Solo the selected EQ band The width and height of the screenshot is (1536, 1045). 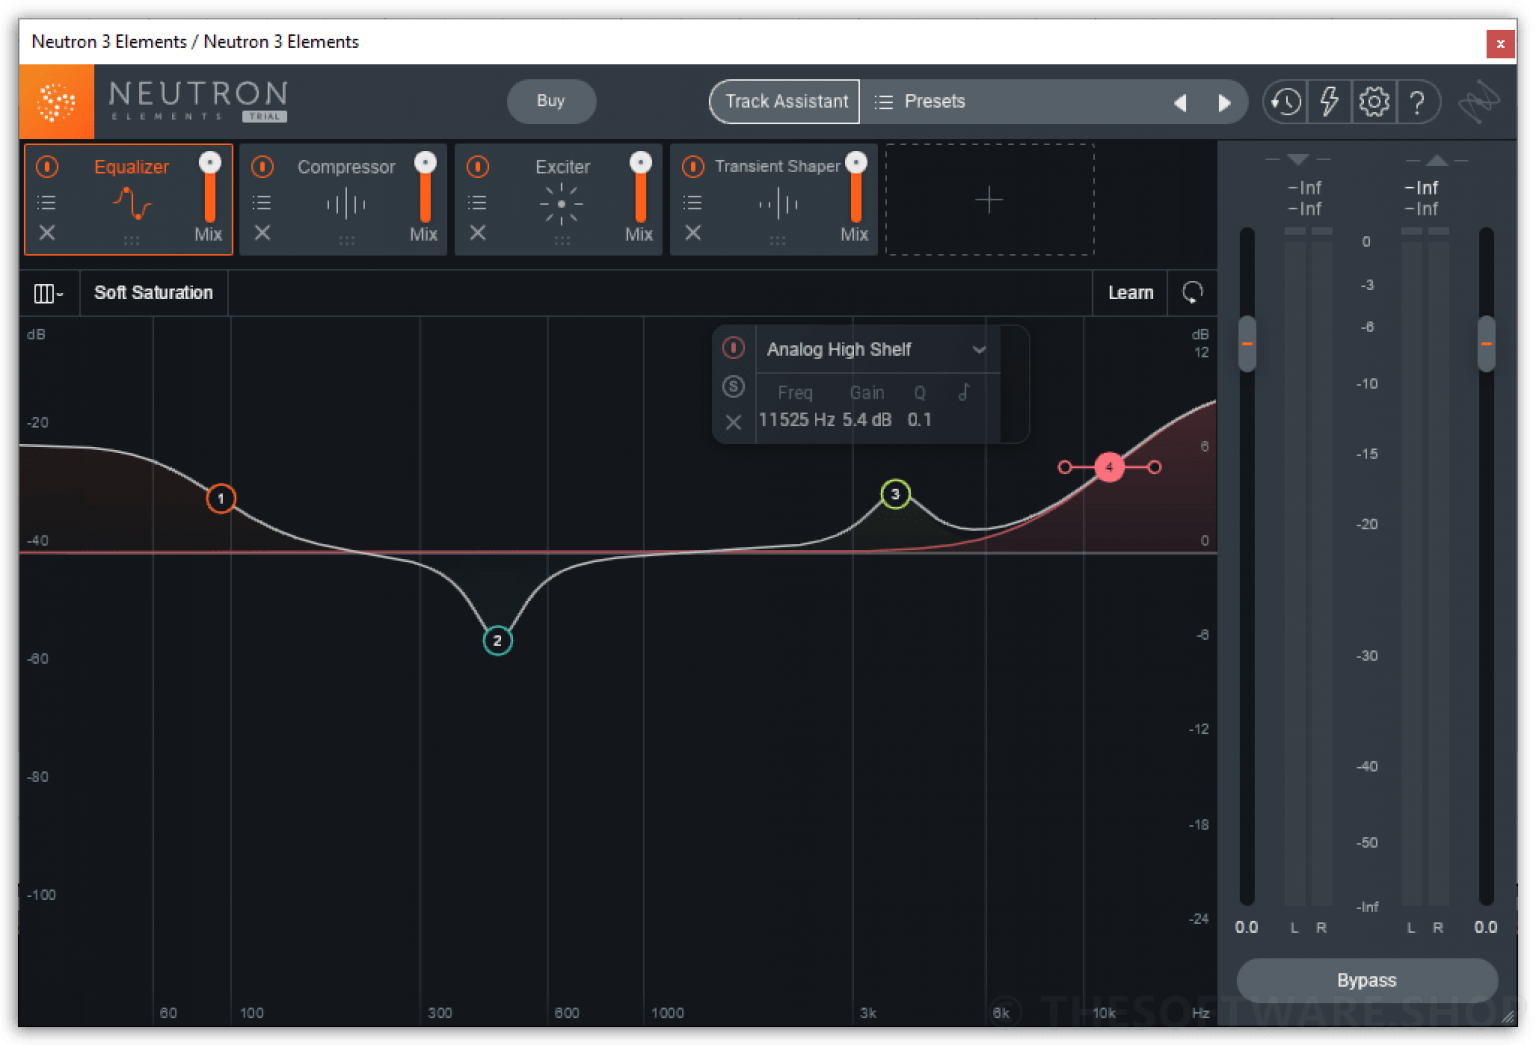click(733, 386)
